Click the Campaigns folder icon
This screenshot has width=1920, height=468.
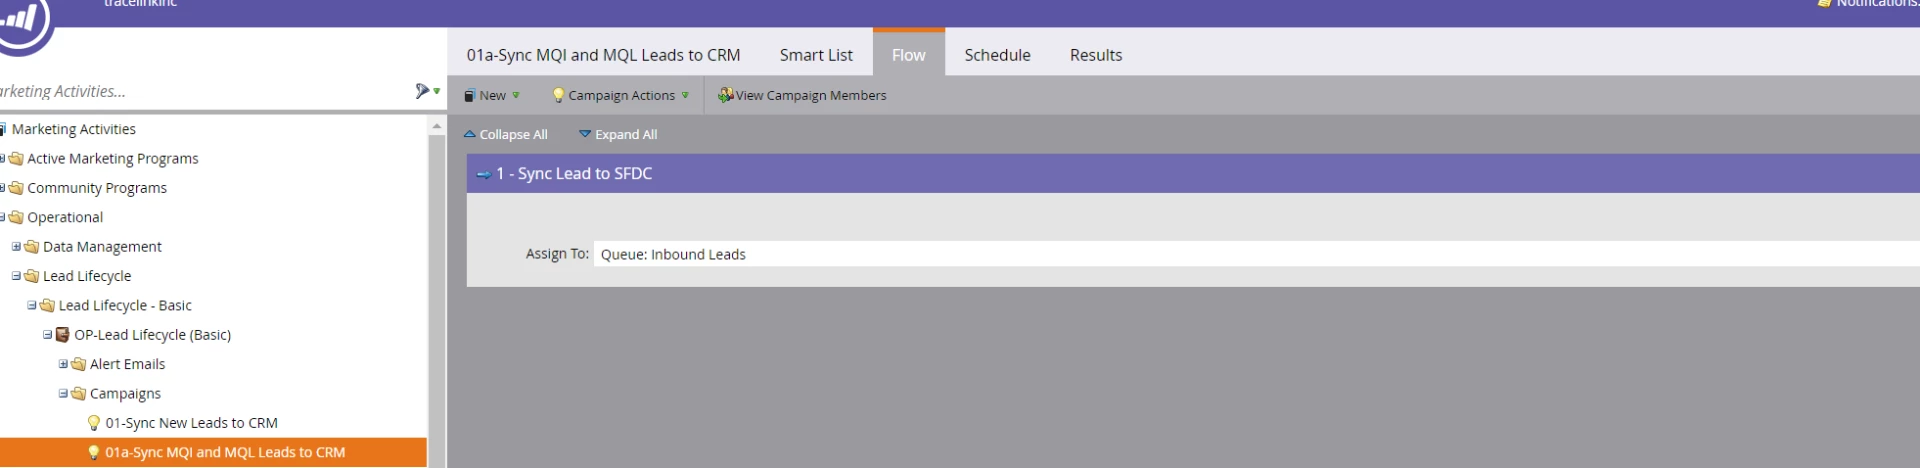point(79,393)
